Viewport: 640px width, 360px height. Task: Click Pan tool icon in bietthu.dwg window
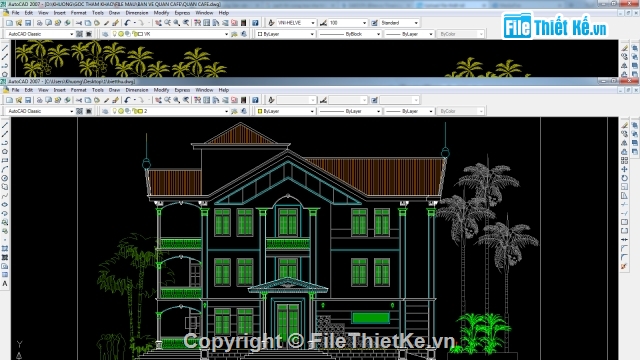point(158,100)
